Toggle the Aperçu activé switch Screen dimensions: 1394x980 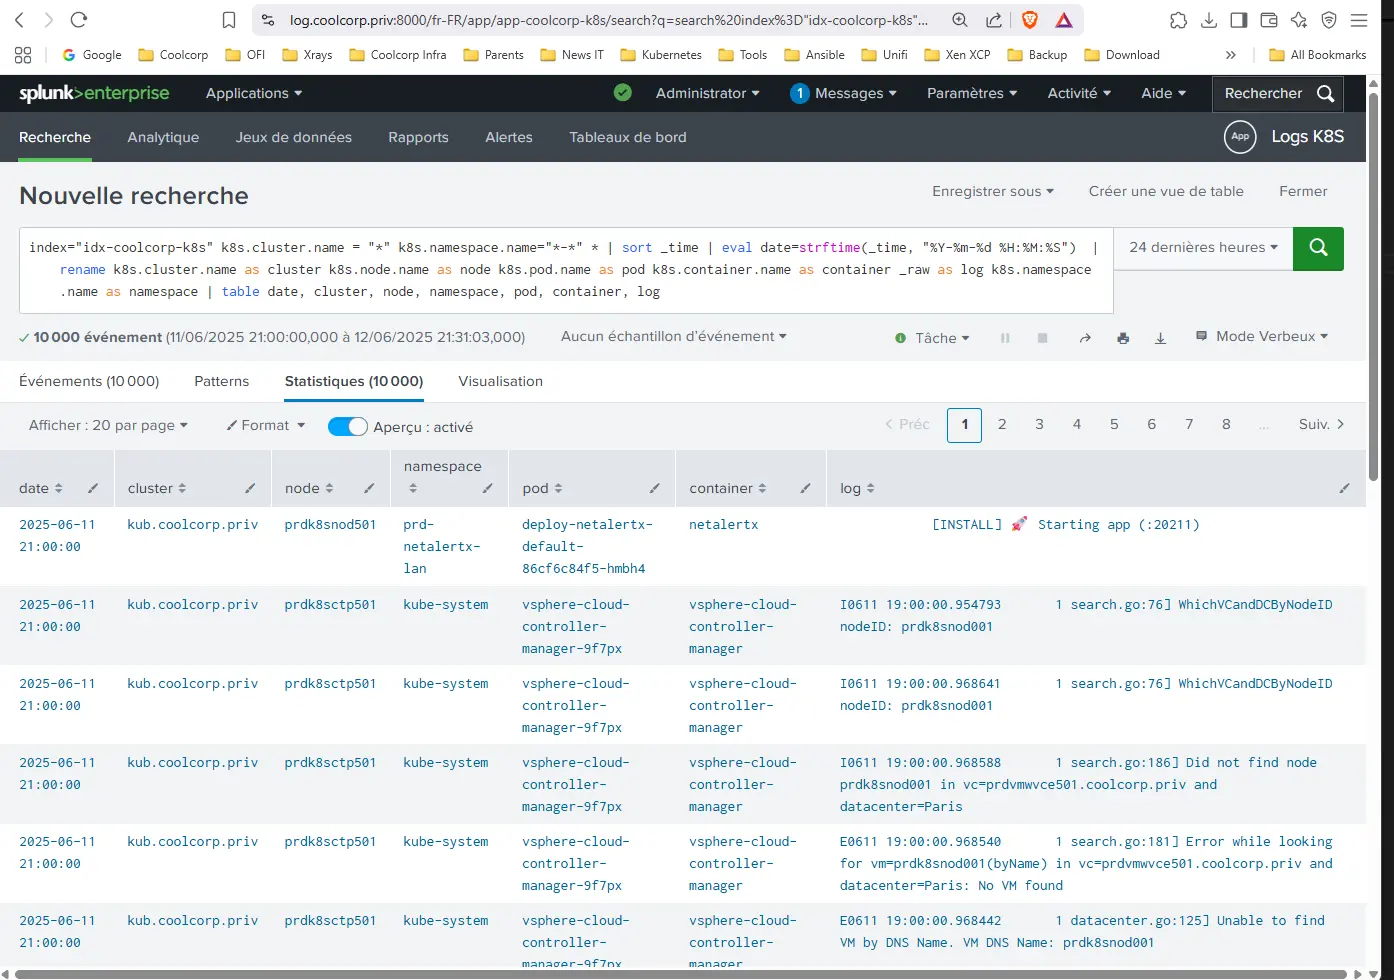click(x=348, y=426)
